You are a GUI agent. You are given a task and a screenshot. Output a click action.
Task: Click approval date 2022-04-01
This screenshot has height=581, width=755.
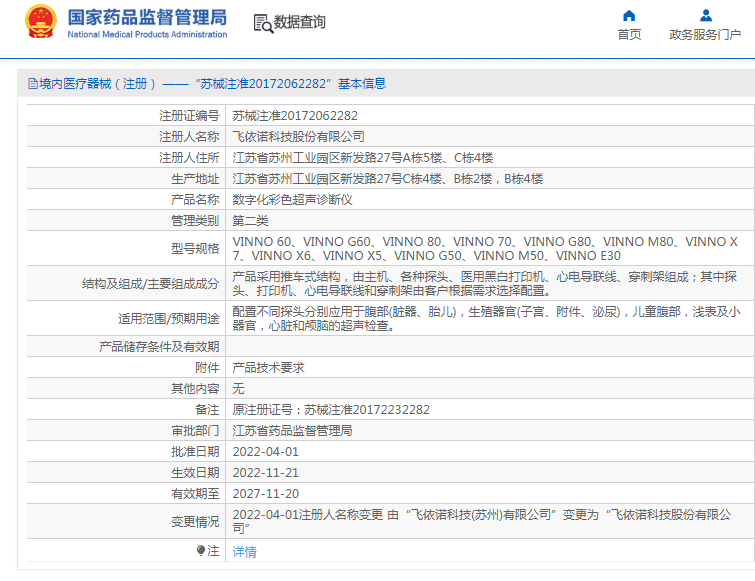pos(266,452)
